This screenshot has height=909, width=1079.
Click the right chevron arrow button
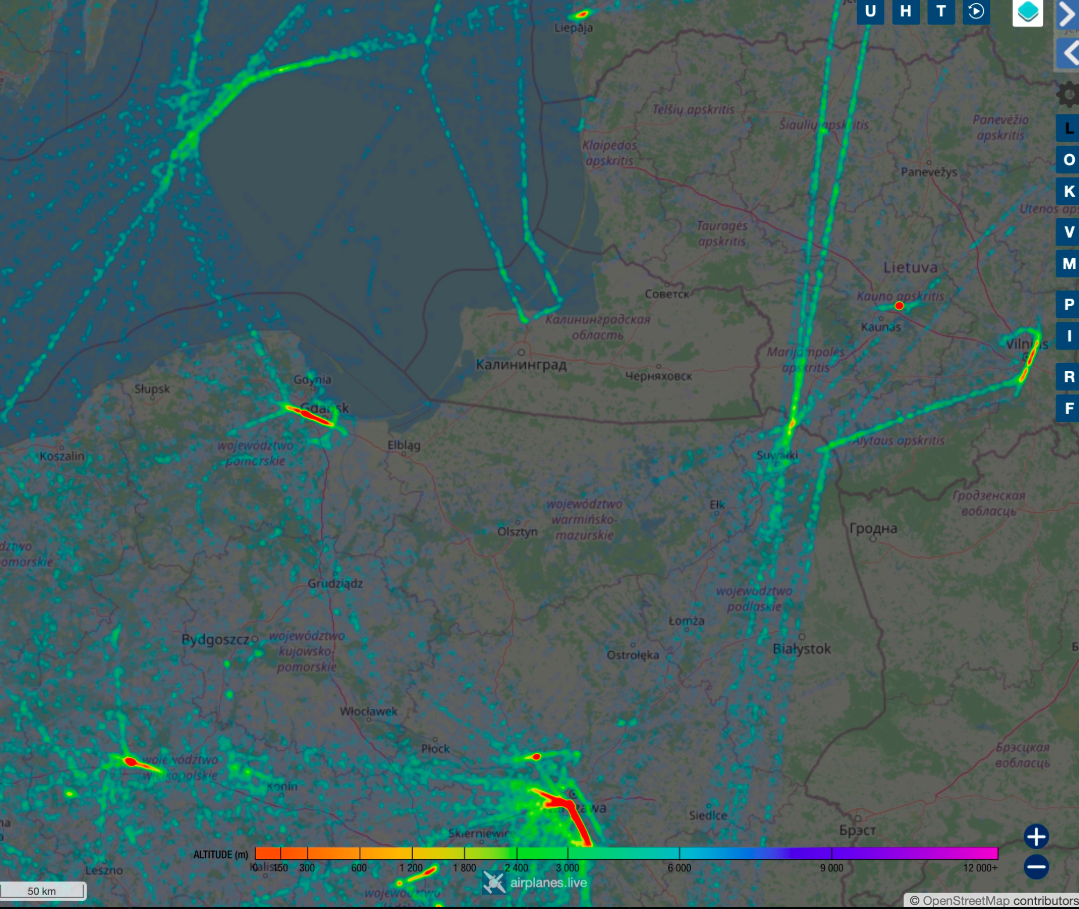1067,14
